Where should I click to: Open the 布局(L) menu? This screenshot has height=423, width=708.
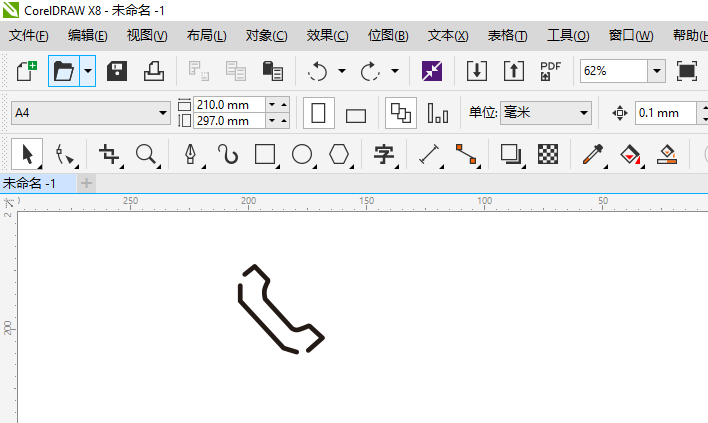click(206, 35)
